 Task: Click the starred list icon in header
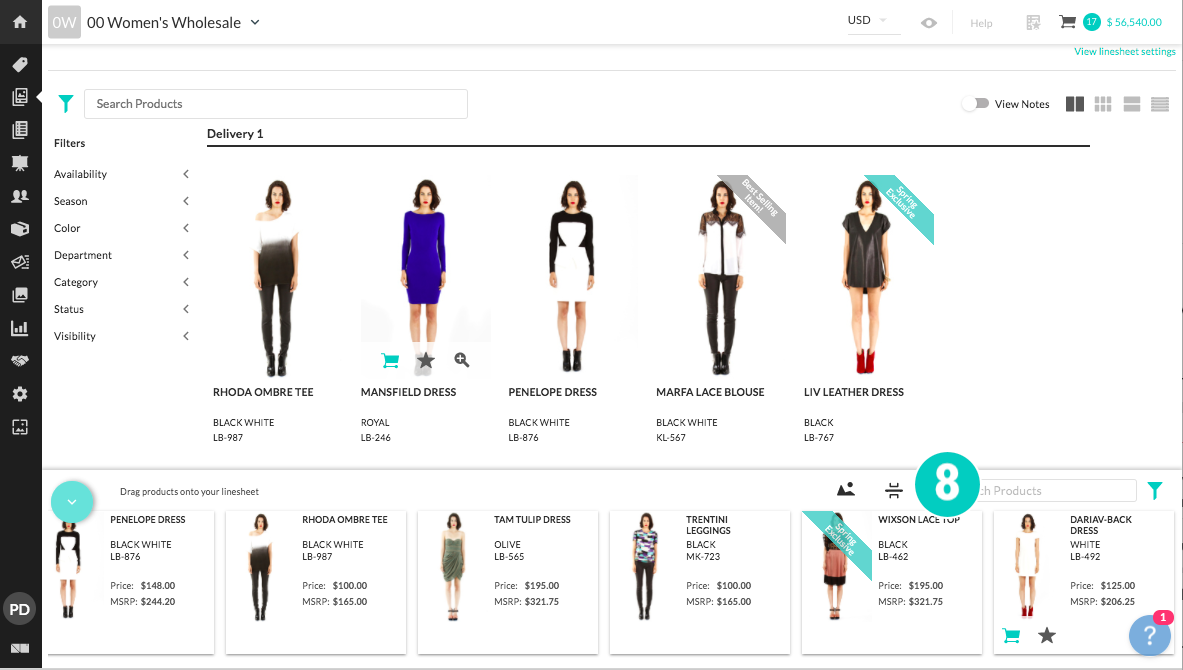click(x=1034, y=23)
